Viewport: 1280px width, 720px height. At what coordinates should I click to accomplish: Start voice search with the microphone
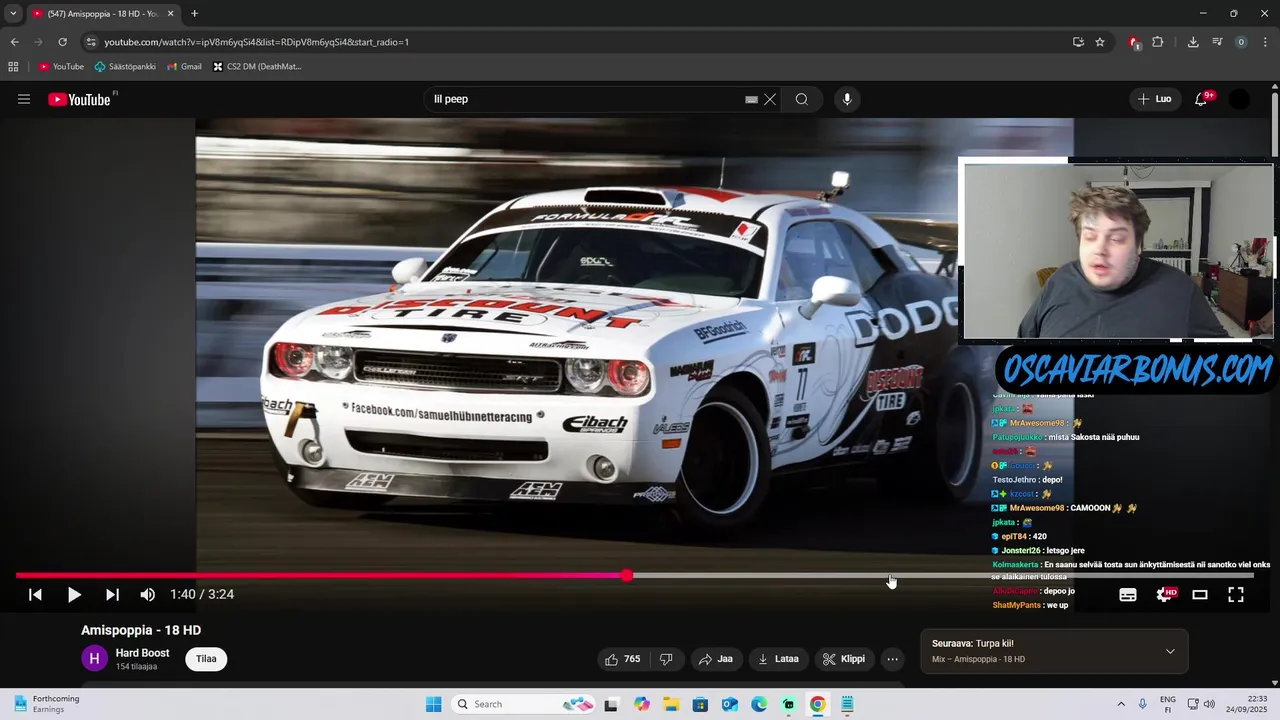pyautogui.click(x=847, y=99)
